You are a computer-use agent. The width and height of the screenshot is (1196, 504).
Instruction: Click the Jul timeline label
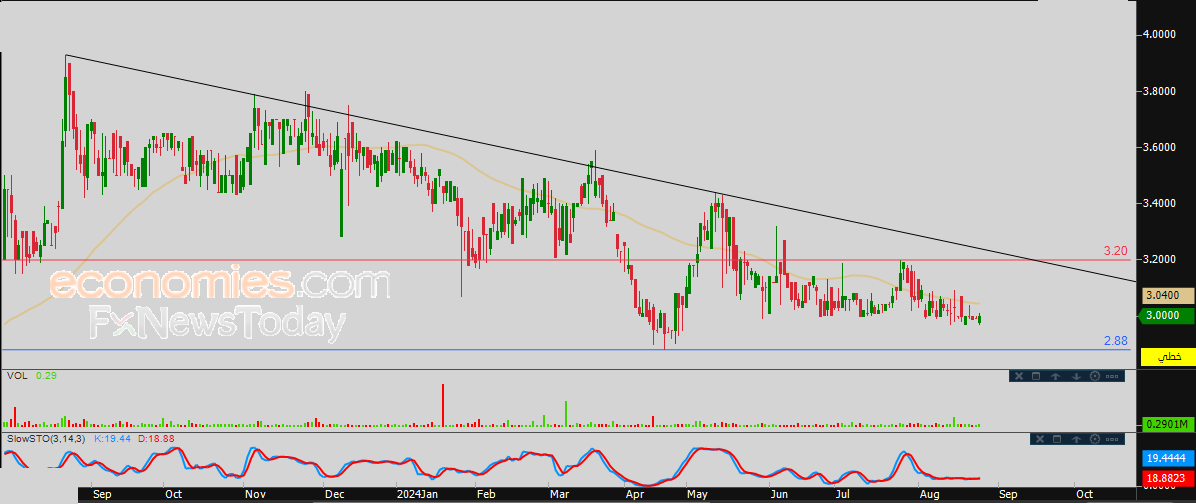pyautogui.click(x=842, y=494)
